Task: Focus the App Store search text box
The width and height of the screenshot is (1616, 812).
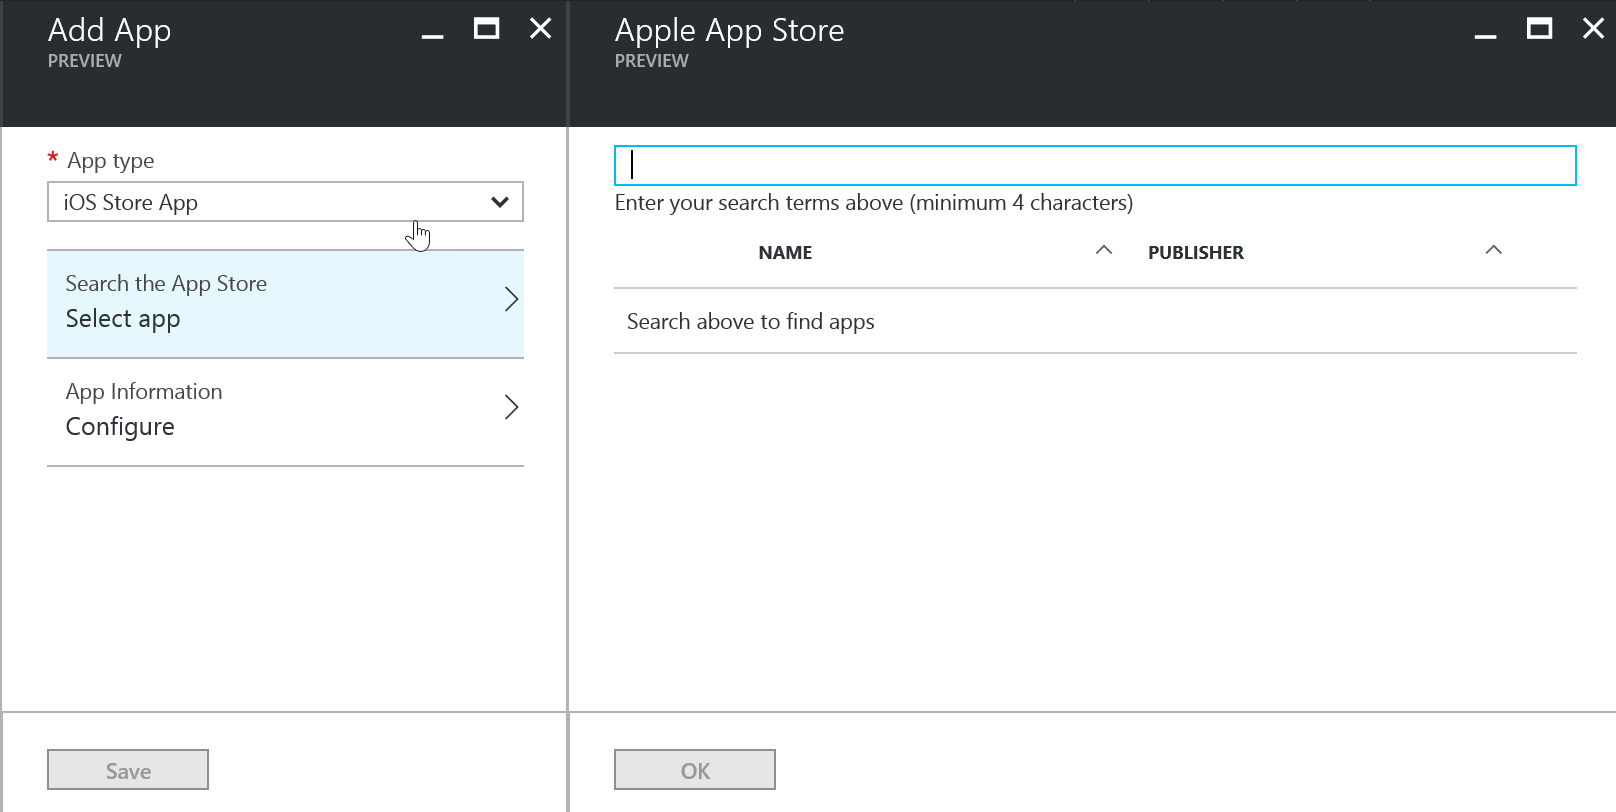Action: (x=1095, y=166)
